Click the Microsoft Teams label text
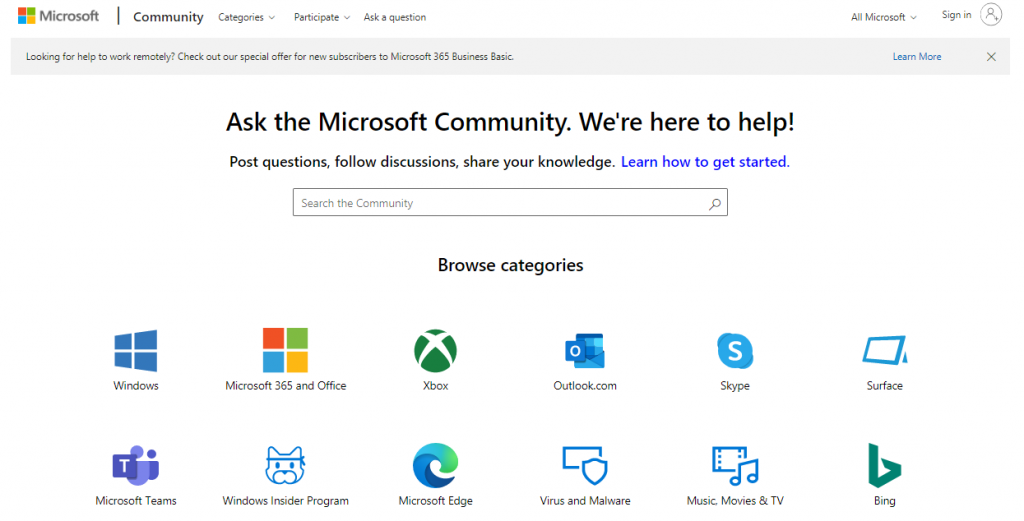1024x521 pixels. (136, 501)
